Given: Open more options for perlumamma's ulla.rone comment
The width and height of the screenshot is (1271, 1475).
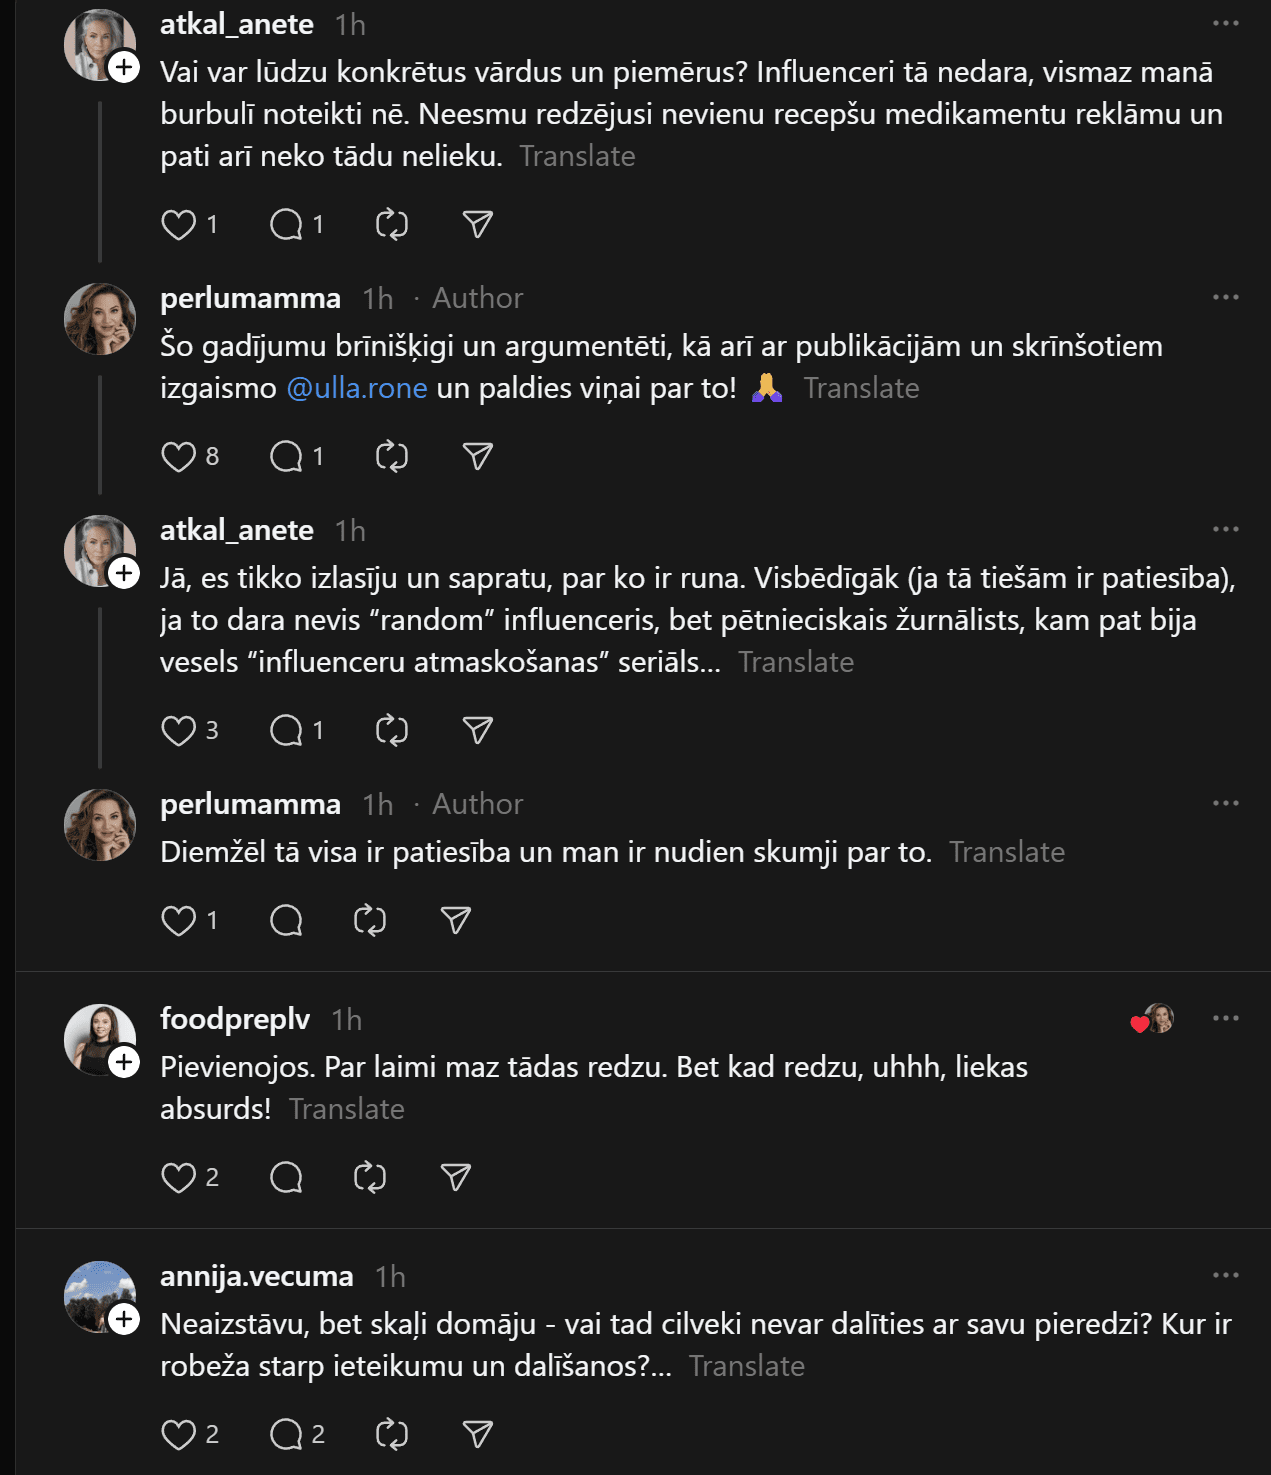Looking at the screenshot, I should tap(1225, 298).
